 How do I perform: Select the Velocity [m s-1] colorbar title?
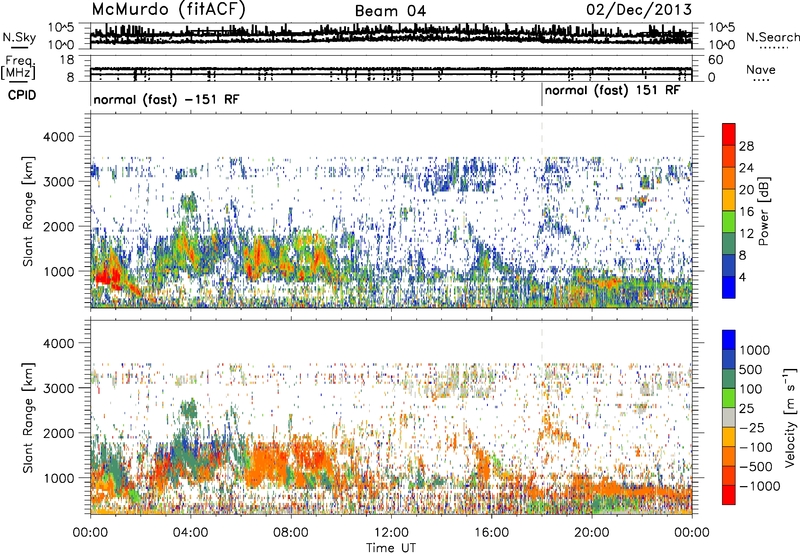pos(790,417)
